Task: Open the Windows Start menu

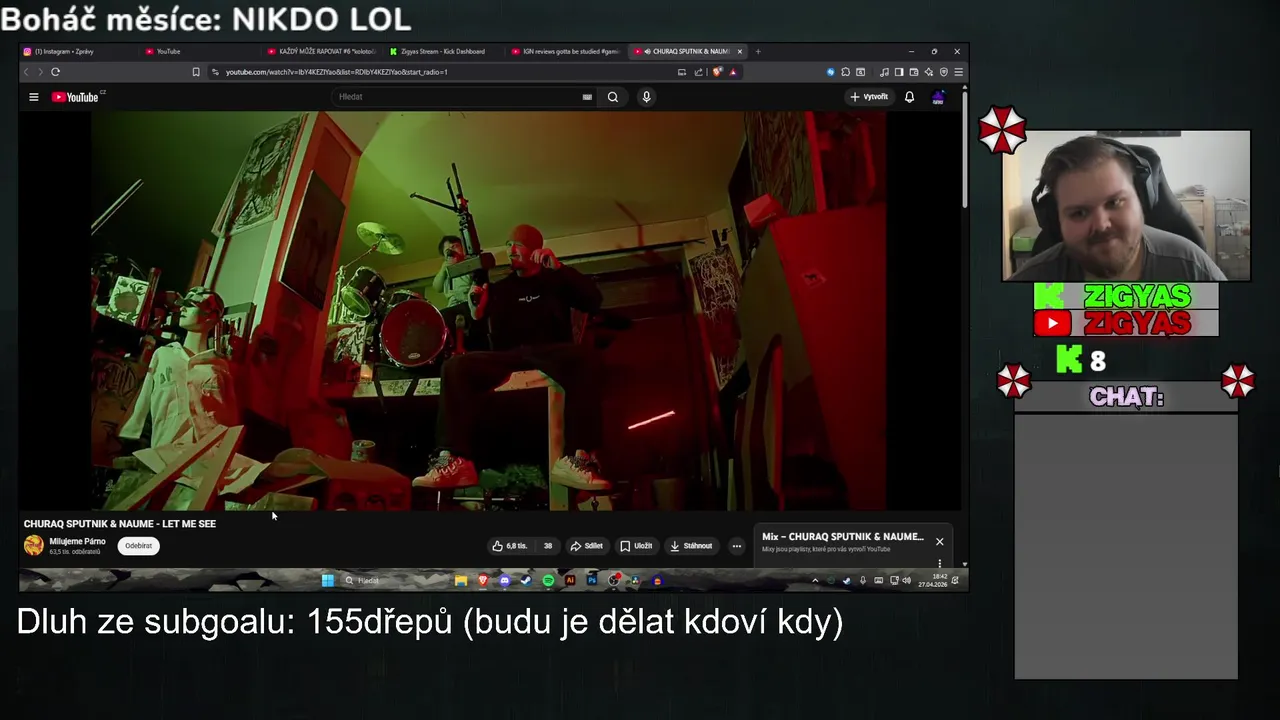Action: click(x=327, y=580)
